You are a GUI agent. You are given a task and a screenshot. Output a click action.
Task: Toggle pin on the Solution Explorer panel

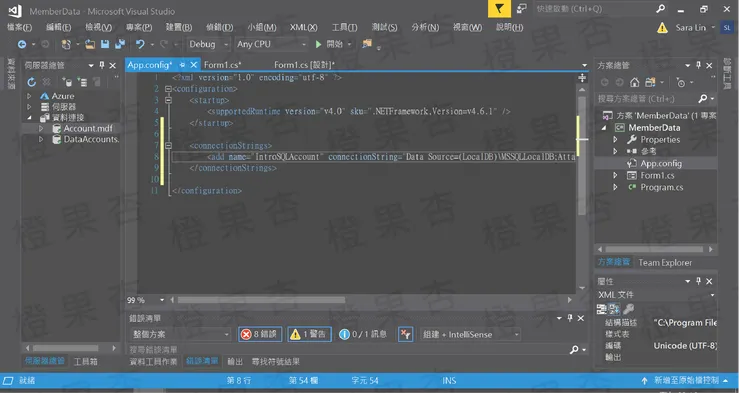698,66
